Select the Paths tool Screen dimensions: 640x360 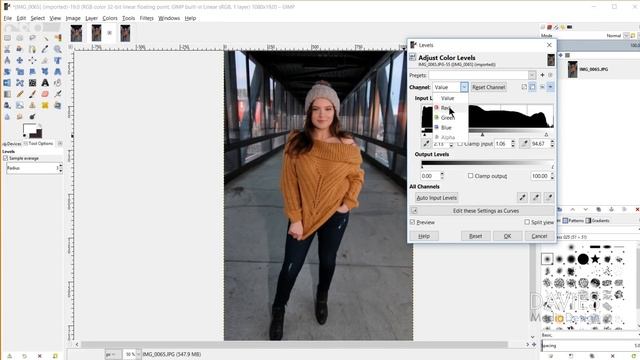click(32, 49)
